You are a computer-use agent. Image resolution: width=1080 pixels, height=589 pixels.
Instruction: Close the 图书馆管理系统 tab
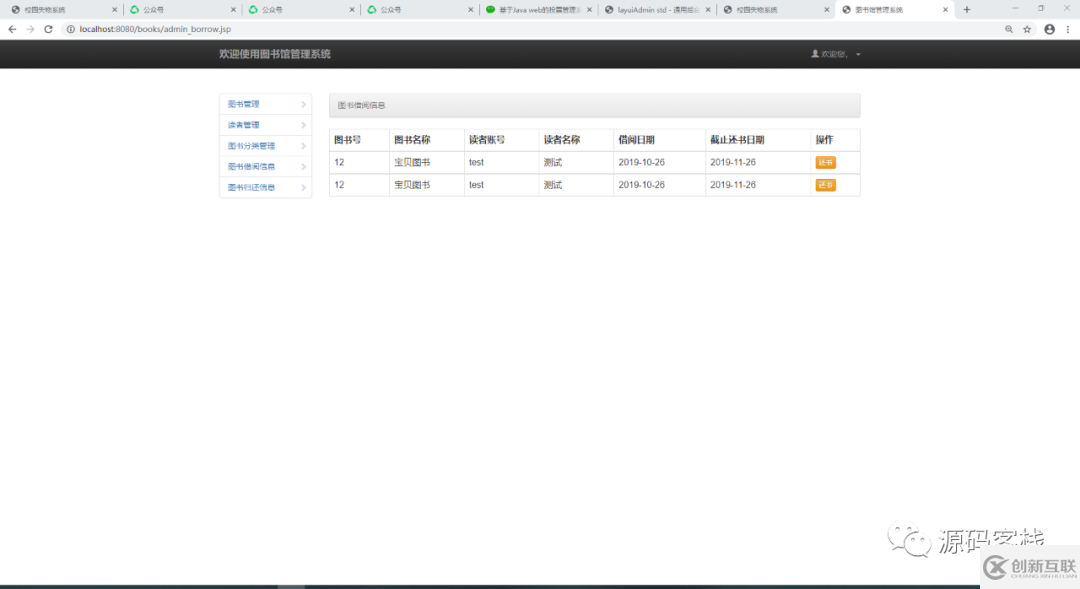coord(945,10)
